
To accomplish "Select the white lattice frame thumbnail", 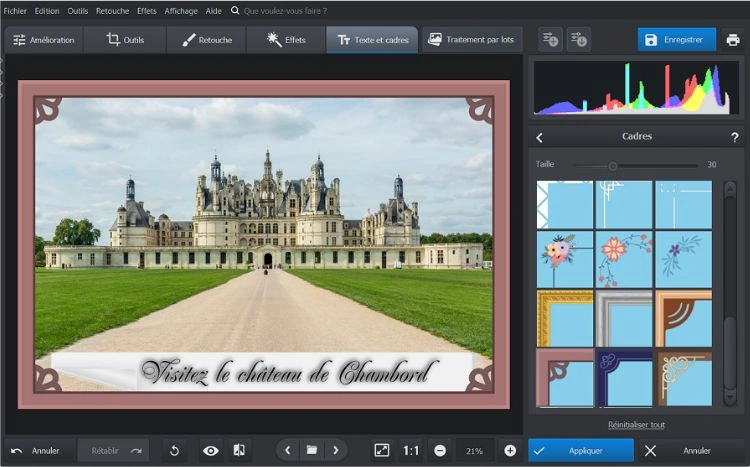I will coord(565,205).
